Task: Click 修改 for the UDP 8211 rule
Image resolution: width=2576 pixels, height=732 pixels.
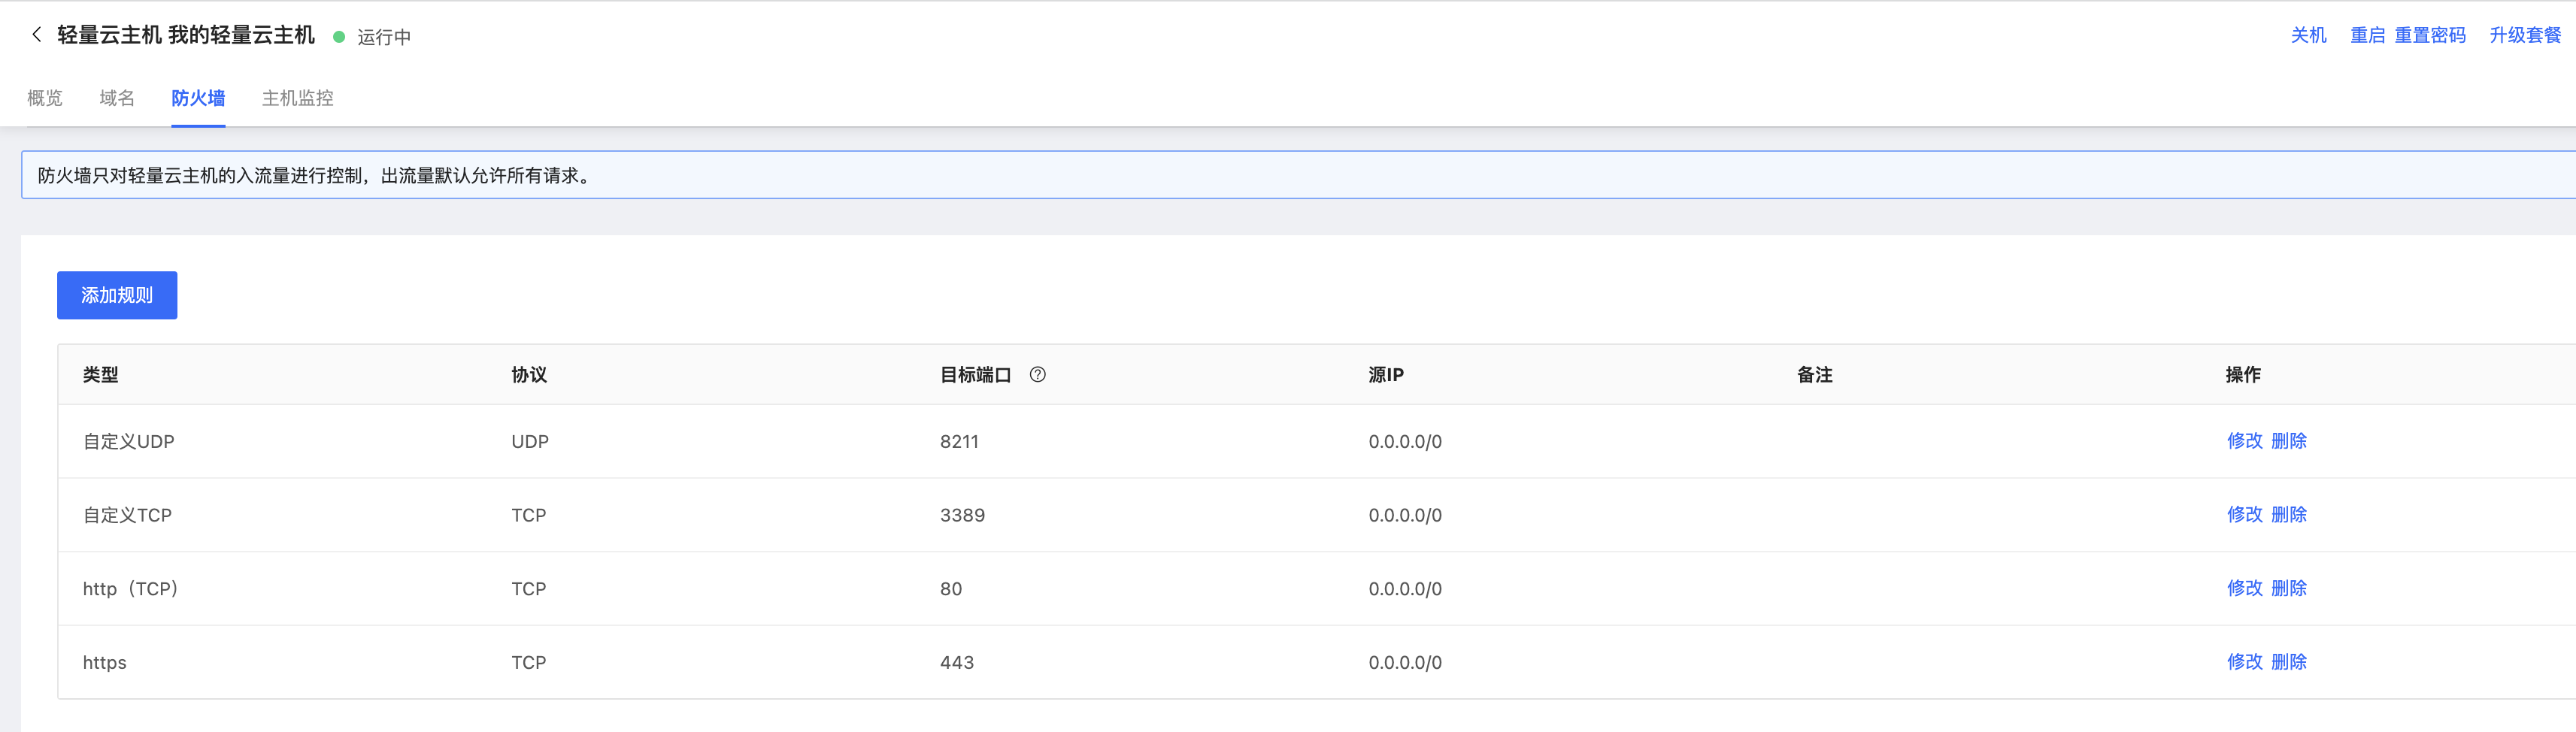Action: tap(2245, 441)
